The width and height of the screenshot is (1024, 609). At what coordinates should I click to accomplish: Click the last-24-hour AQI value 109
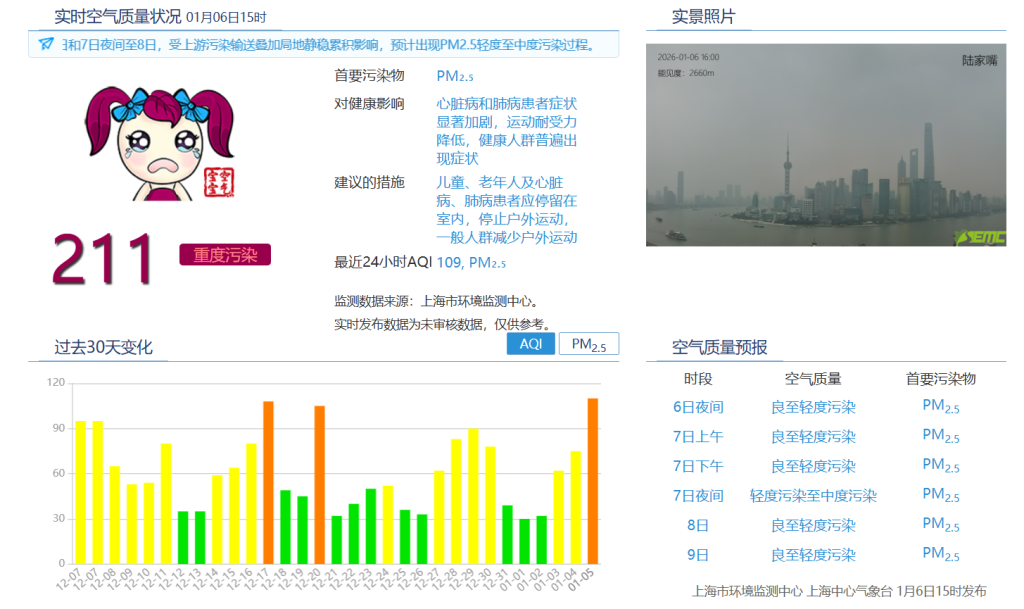point(448,263)
